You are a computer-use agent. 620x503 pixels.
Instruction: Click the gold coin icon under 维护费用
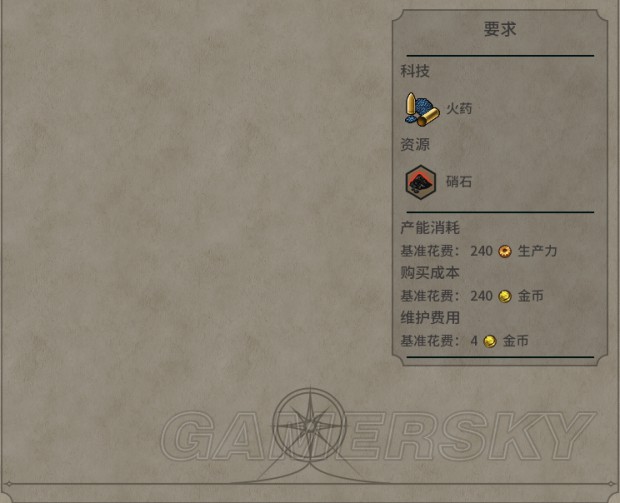[490, 341]
